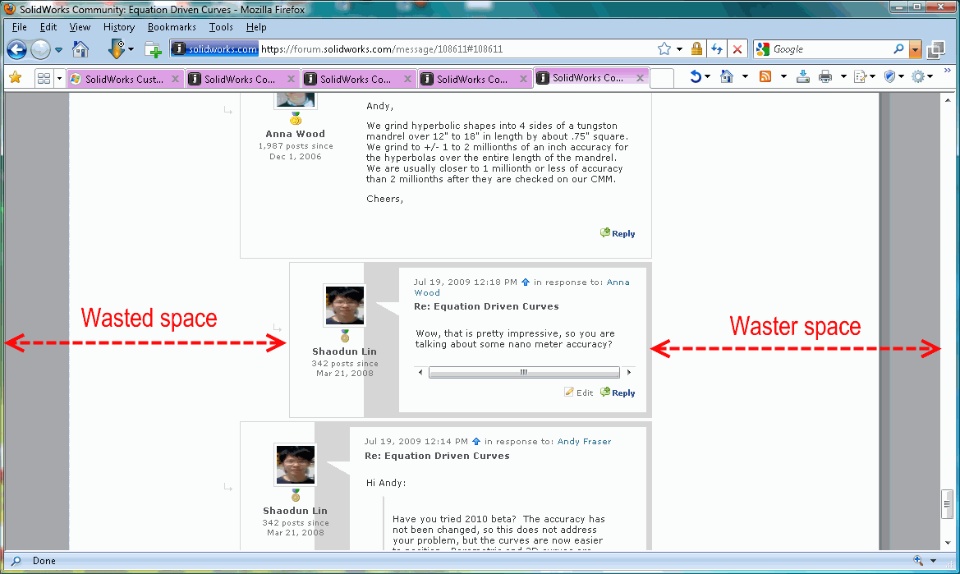The width and height of the screenshot is (960, 574).
Task: Open the Edit menu
Action: click(48, 27)
